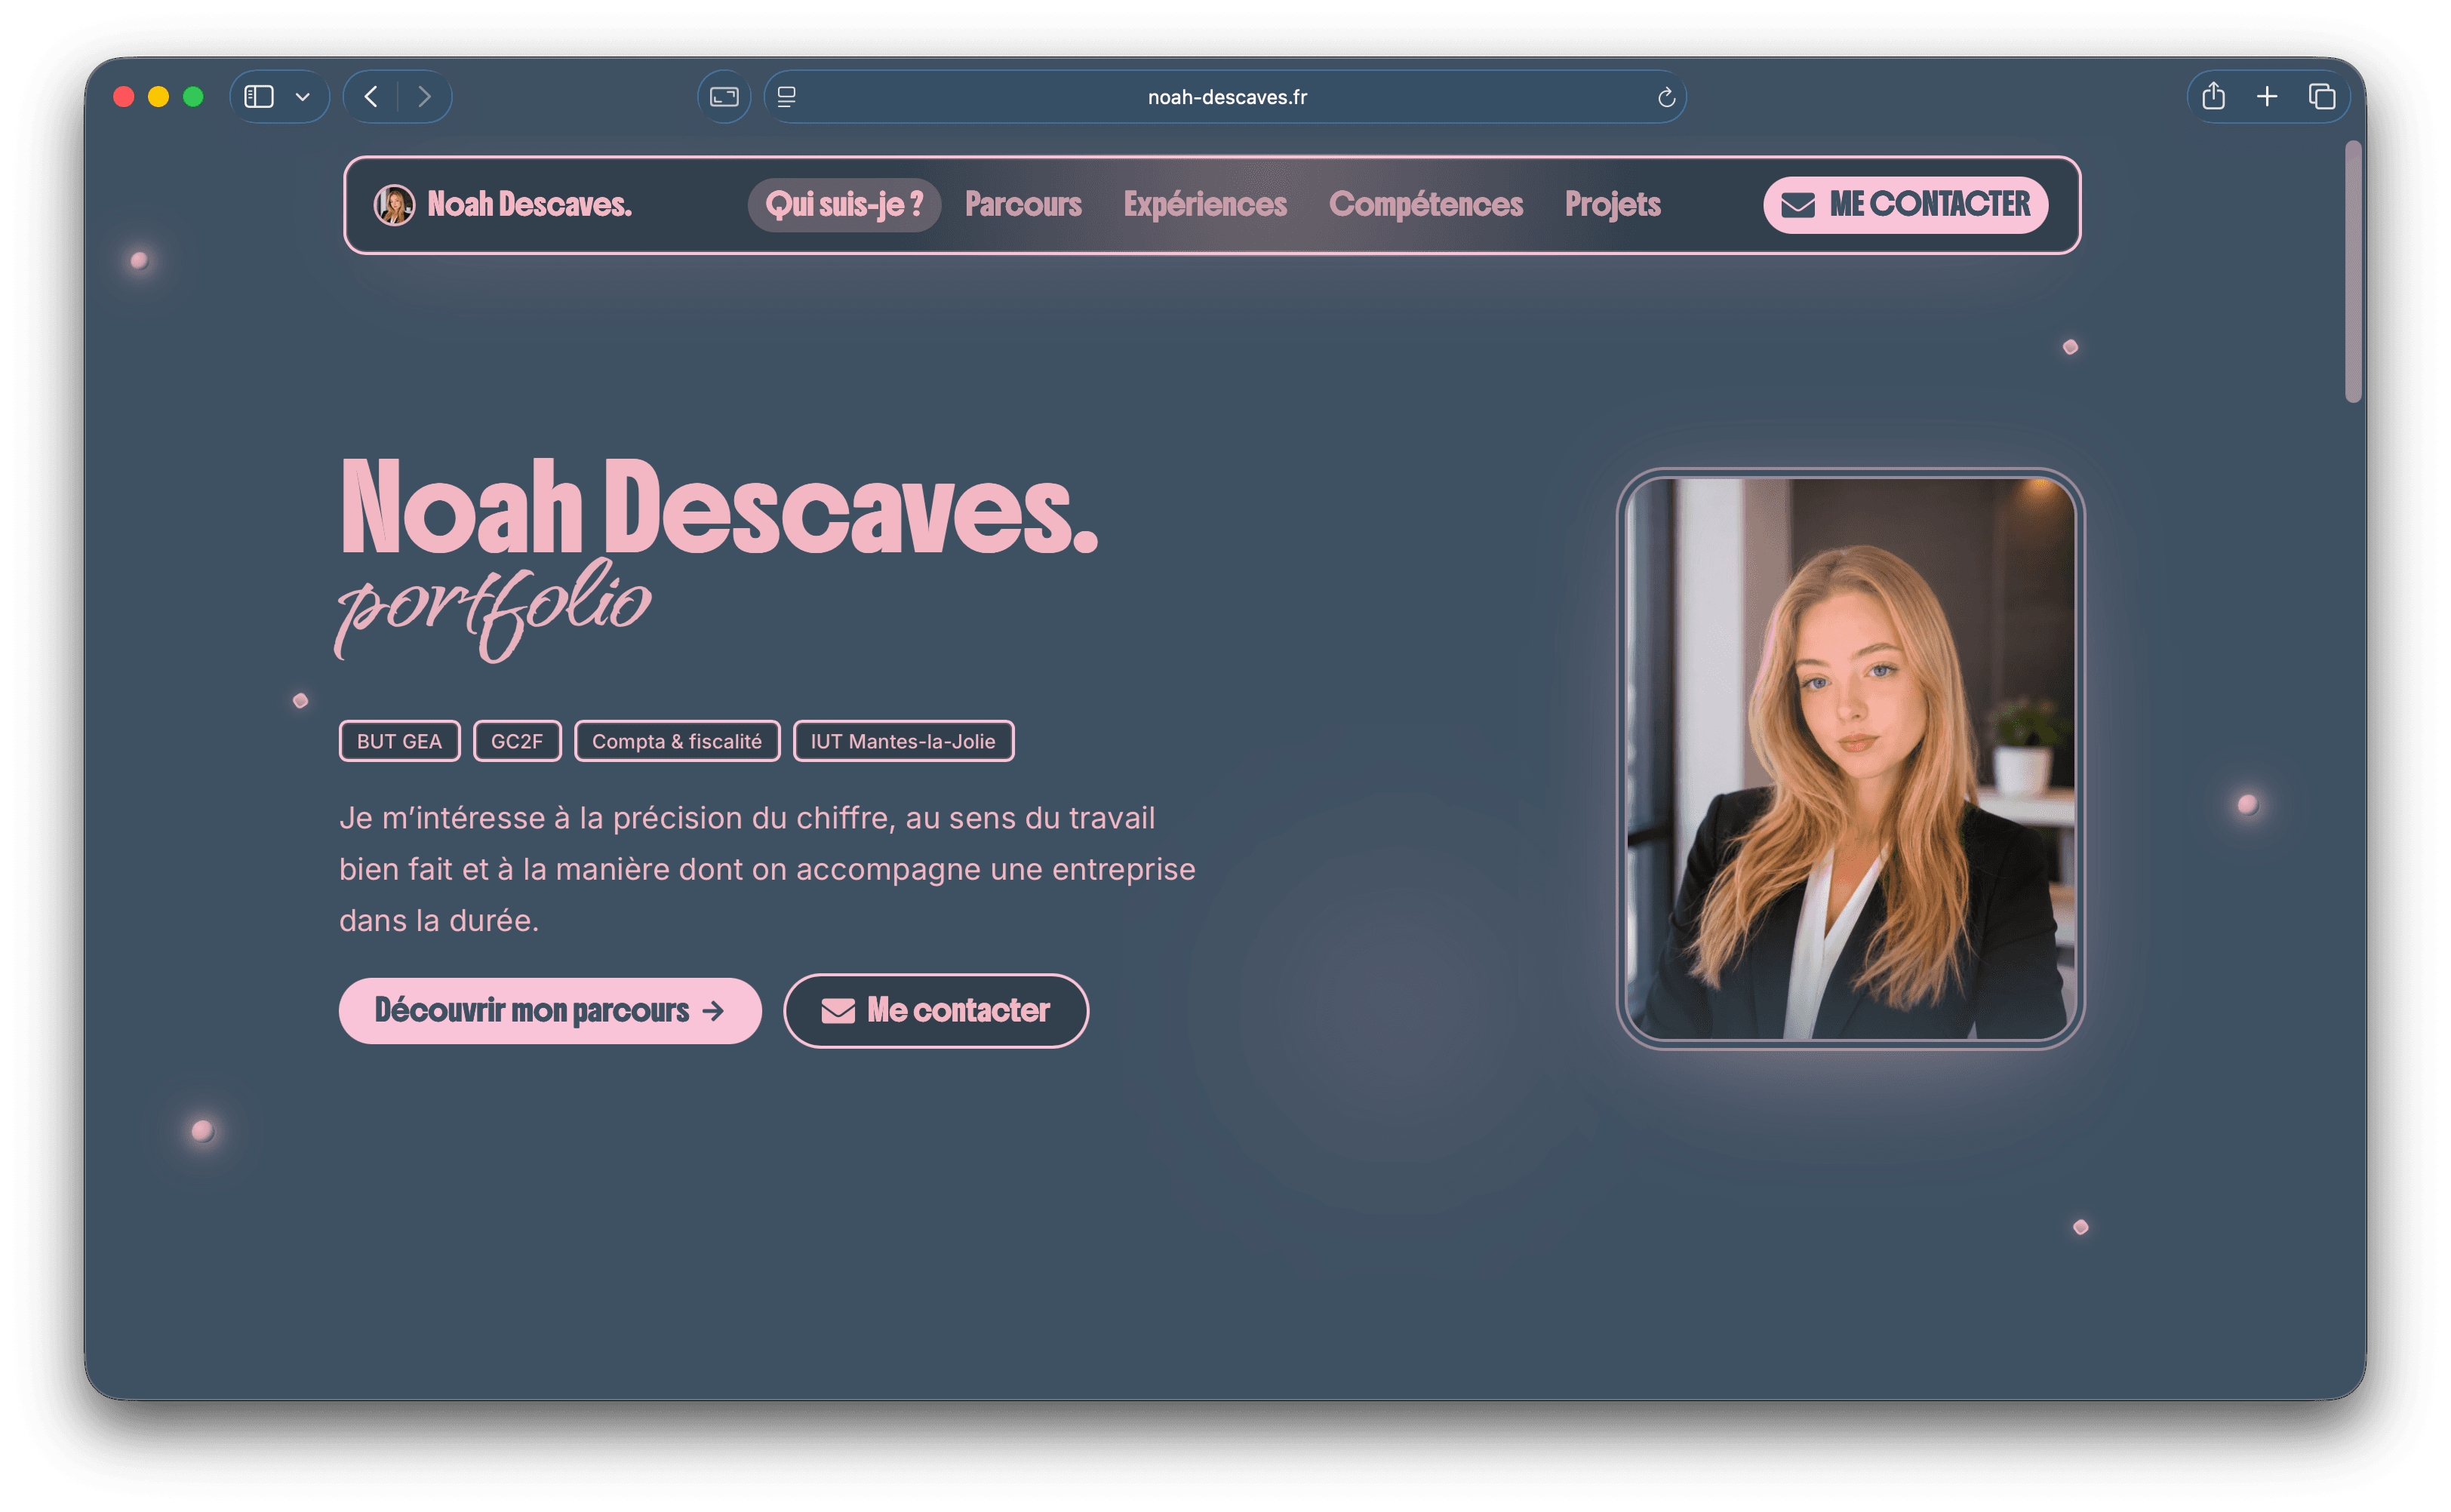Image resolution: width=2451 pixels, height=1512 pixels.
Task: Click the Share icon in Safari toolbar
Action: pyautogui.click(x=2213, y=96)
